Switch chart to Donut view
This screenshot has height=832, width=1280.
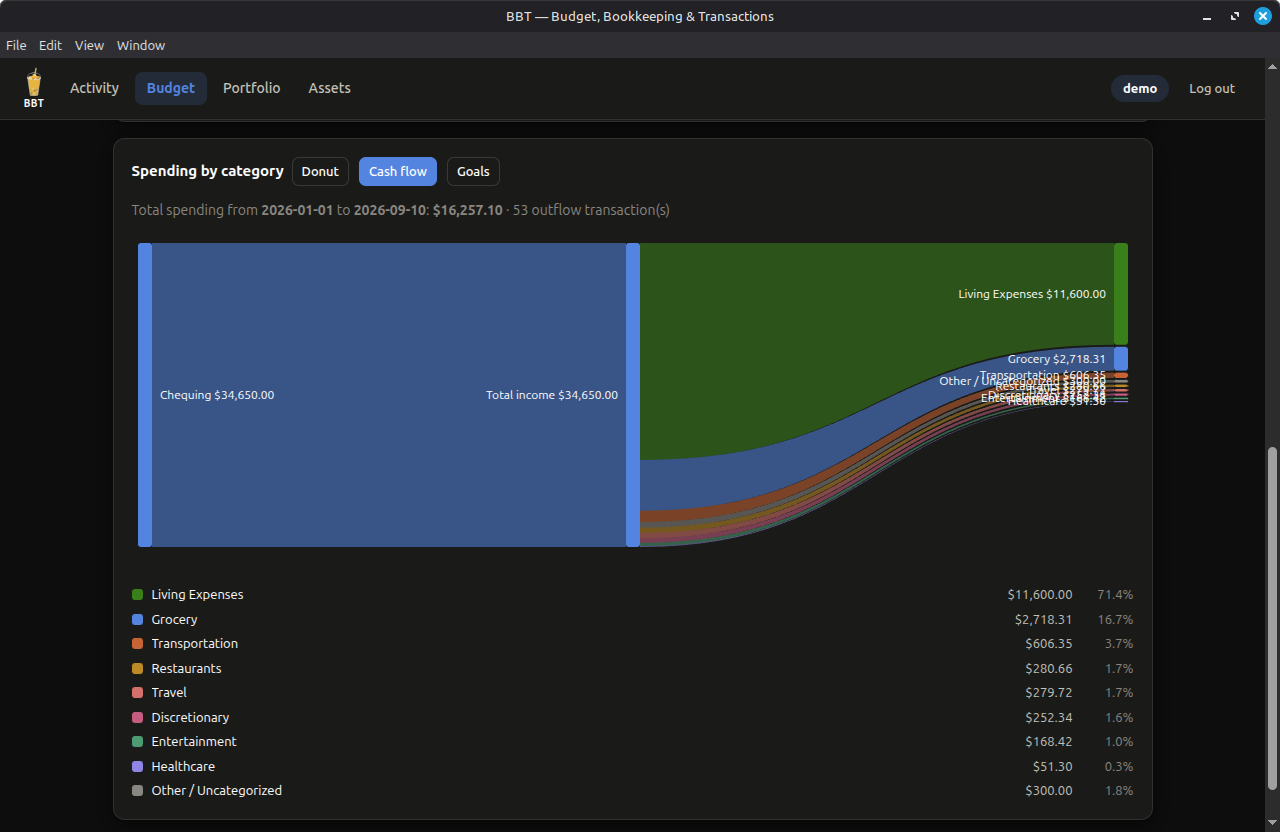pos(320,171)
